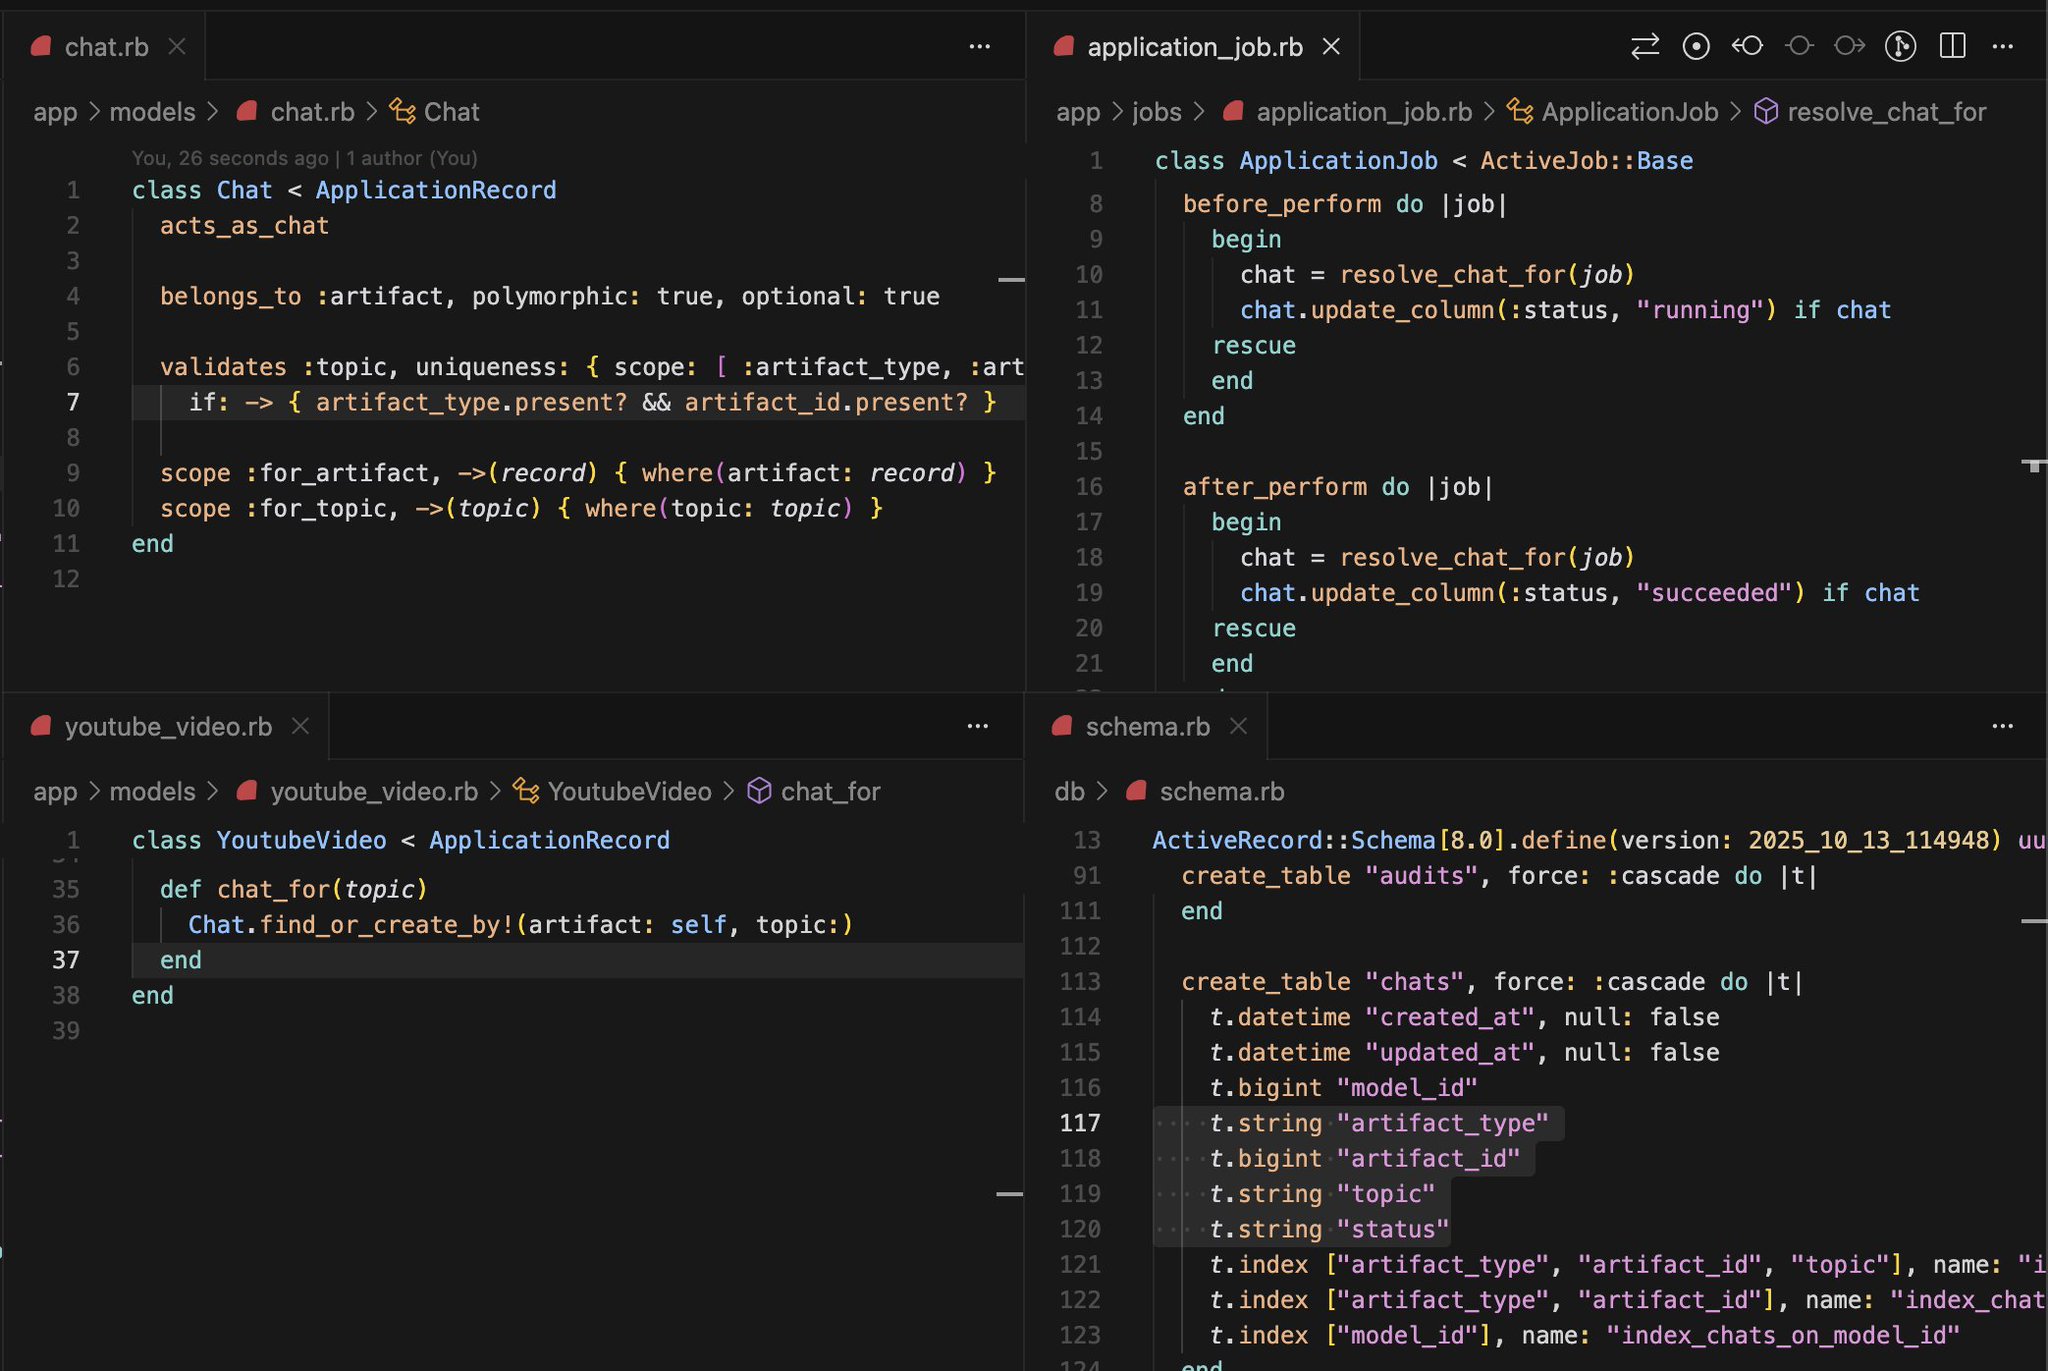Click the dimmed open next revision icon
The height and width of the screenshot is (1371, 2048).
click(1850, 47)
